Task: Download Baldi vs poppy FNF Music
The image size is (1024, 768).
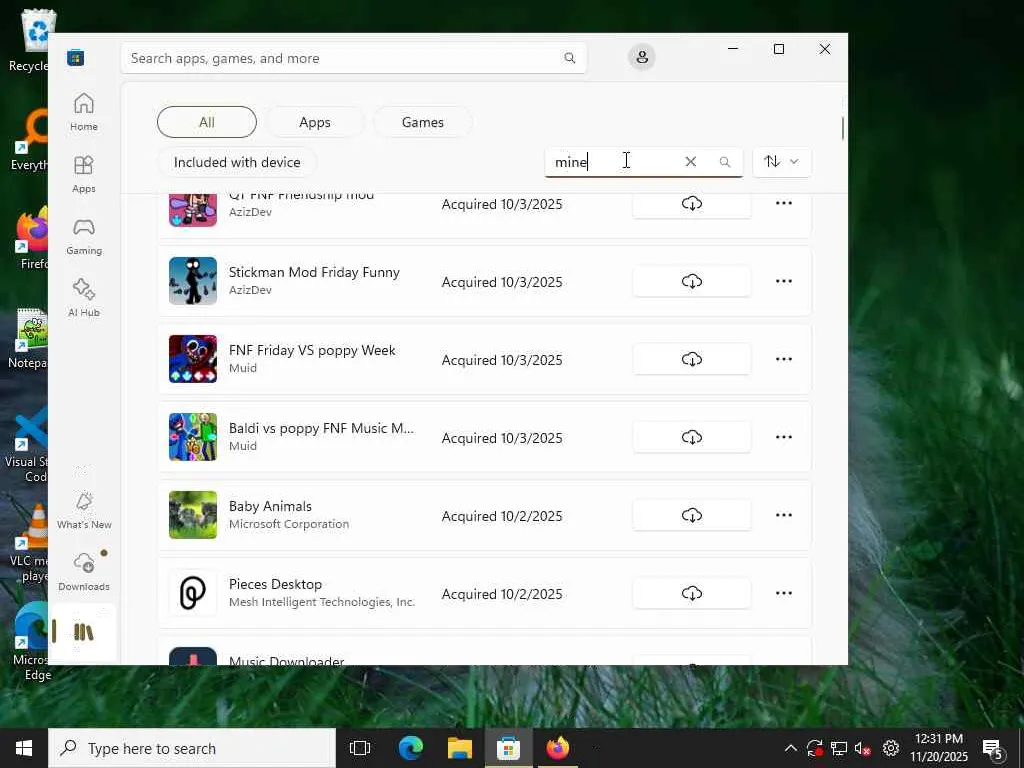Action: tap(692, 437)
